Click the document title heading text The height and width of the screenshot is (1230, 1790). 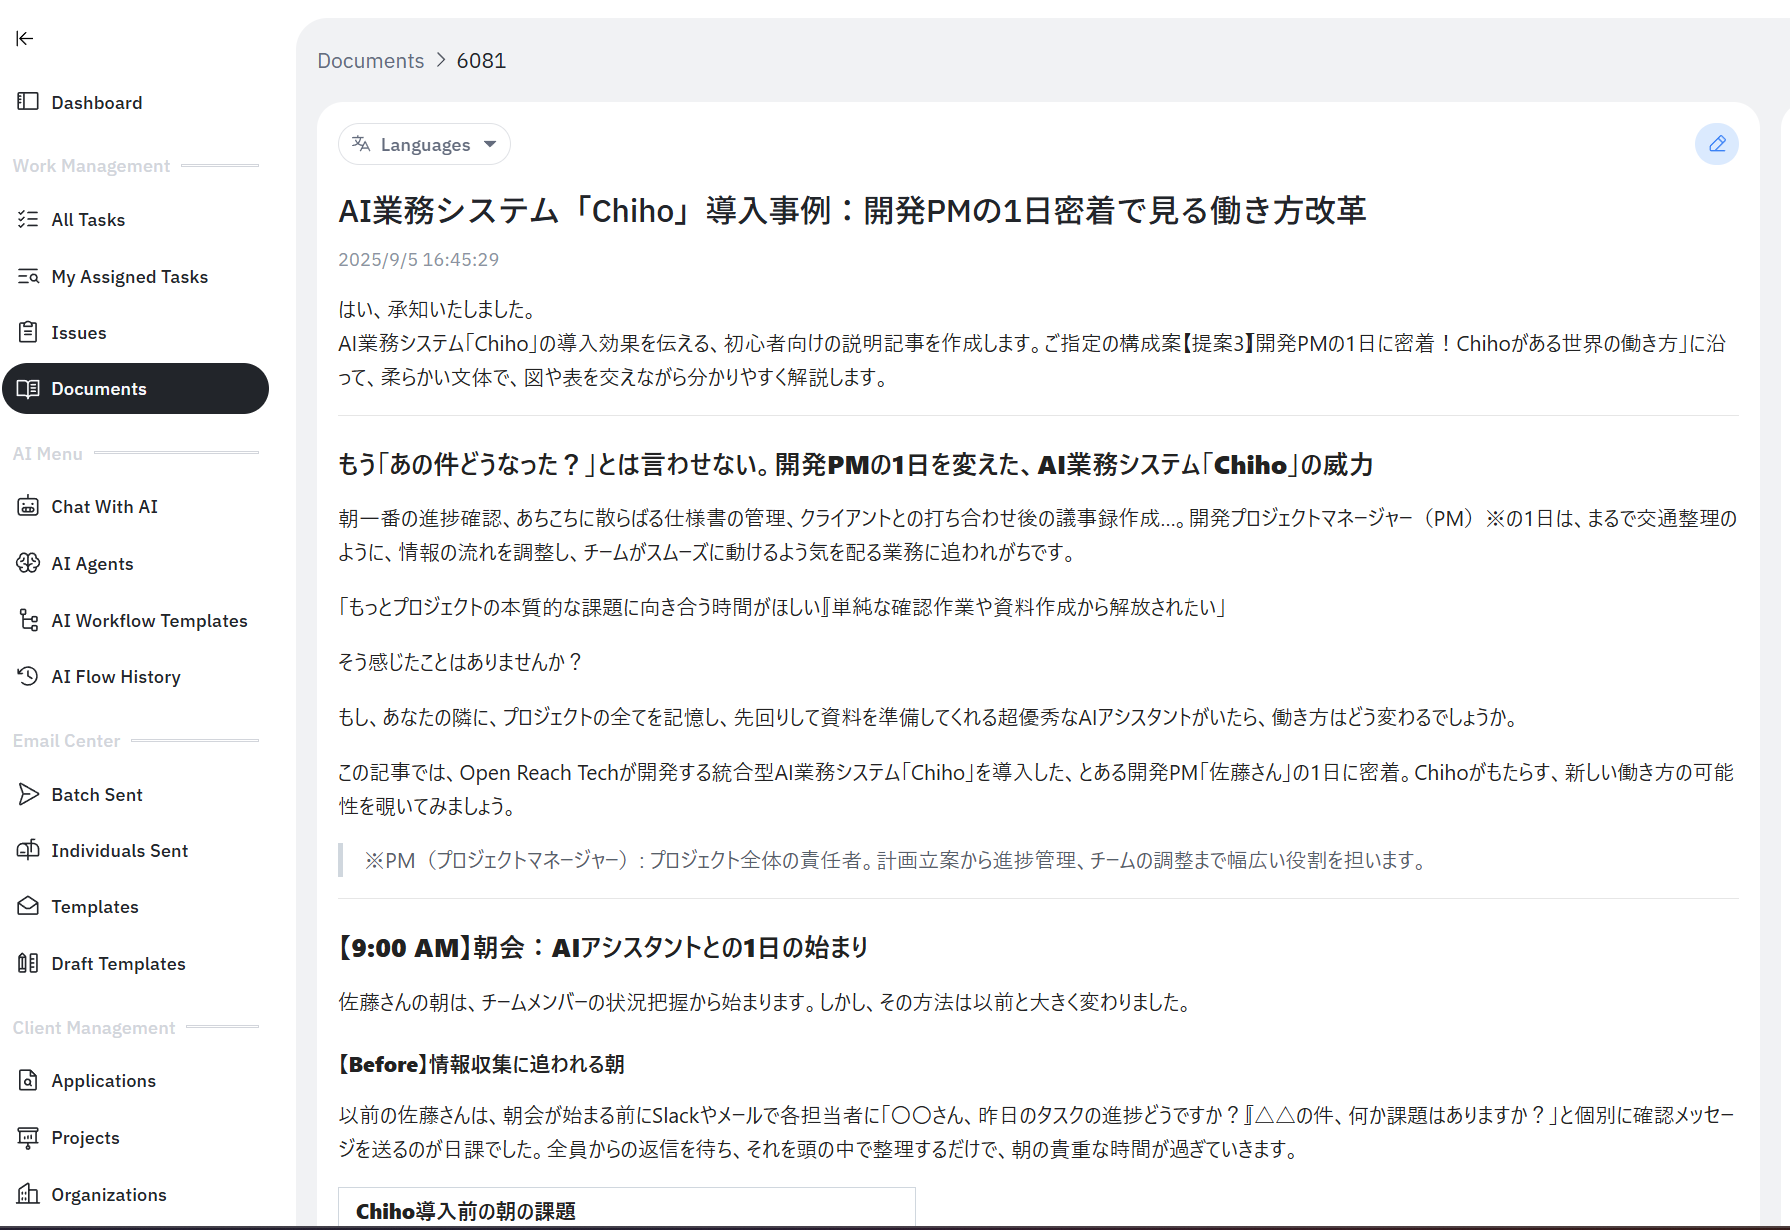852,211
